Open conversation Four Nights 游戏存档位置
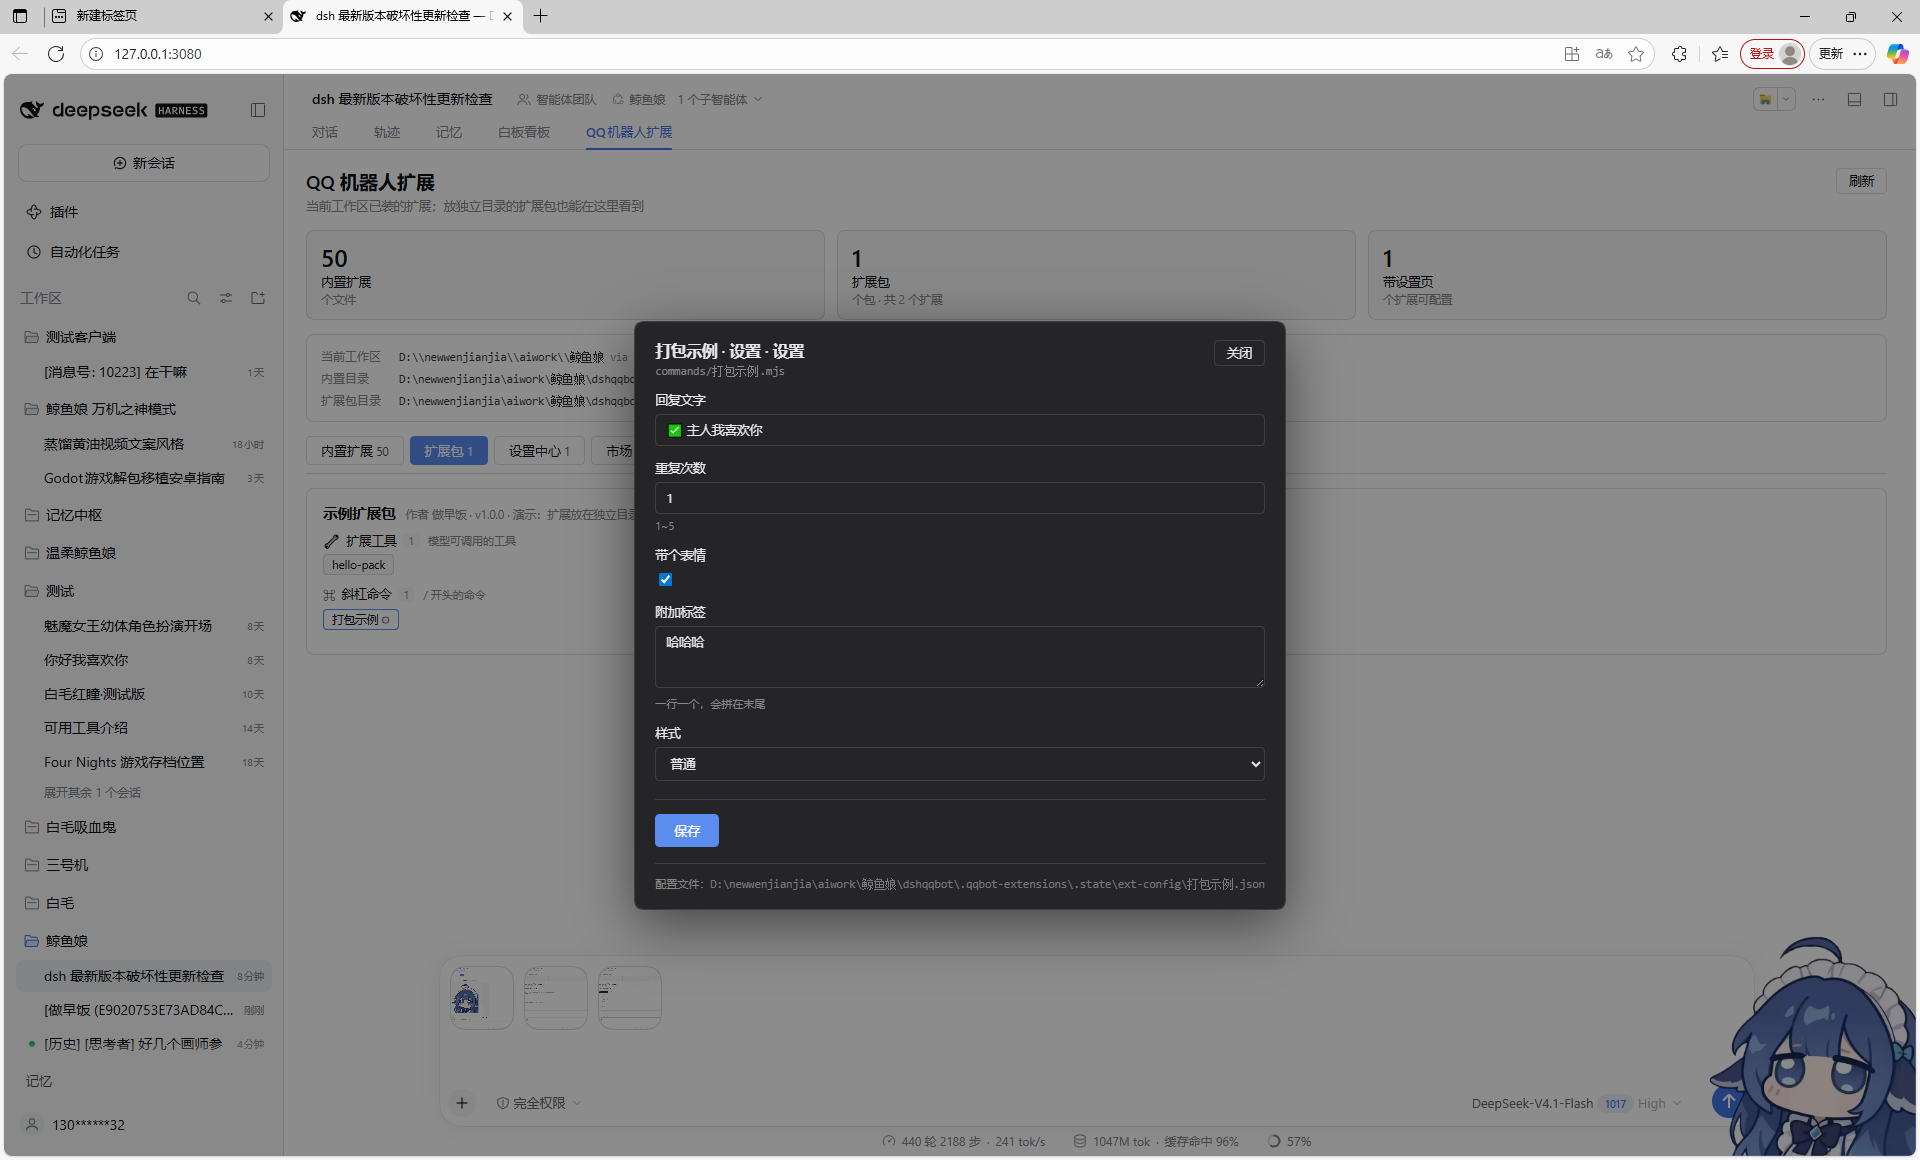This screenshot has height=1160, width=1920. coord(143,762)
